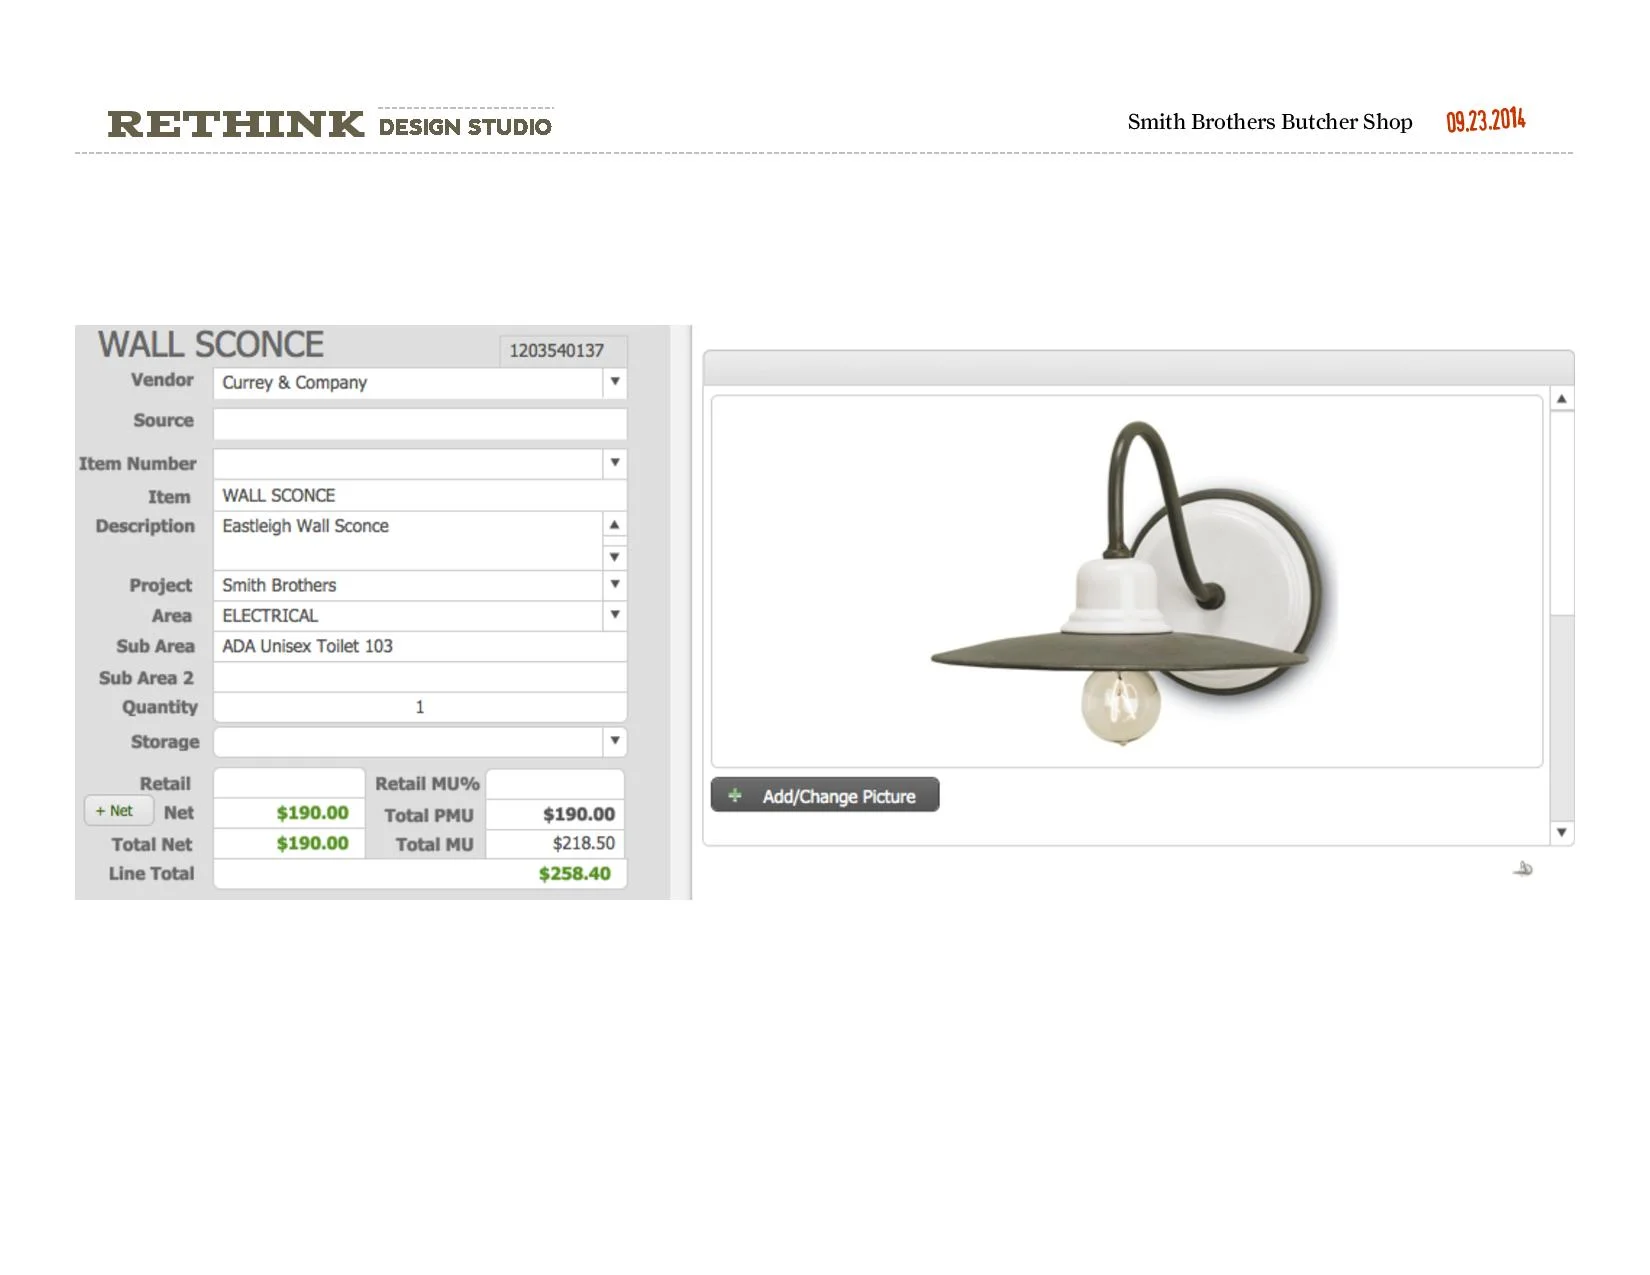Open the Vendor dropdown arrow
The height and width of the screenshot is (1275, 1650).
pos(615,382)
